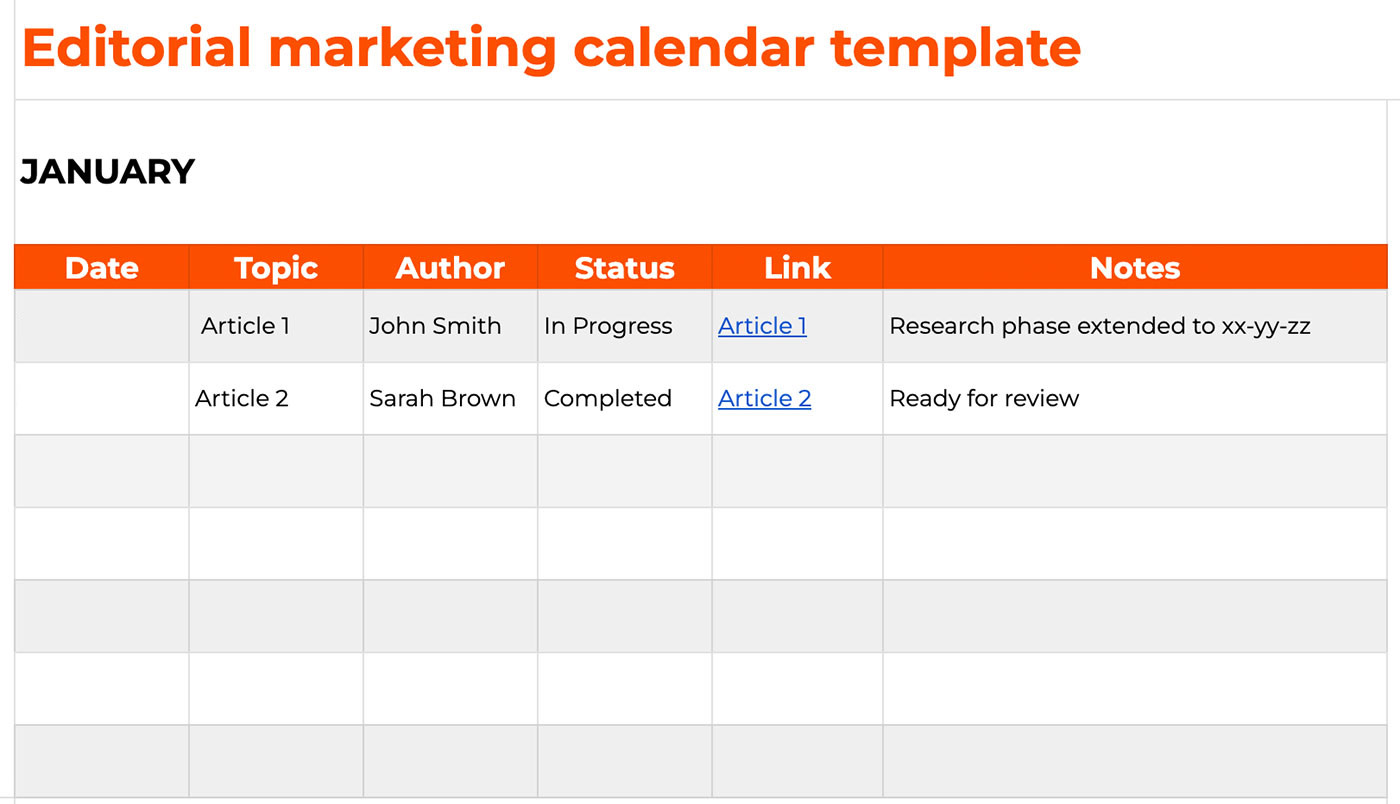Click Article 2 text in Topic column
The image size is (1400, 804).
click(242, 398)
